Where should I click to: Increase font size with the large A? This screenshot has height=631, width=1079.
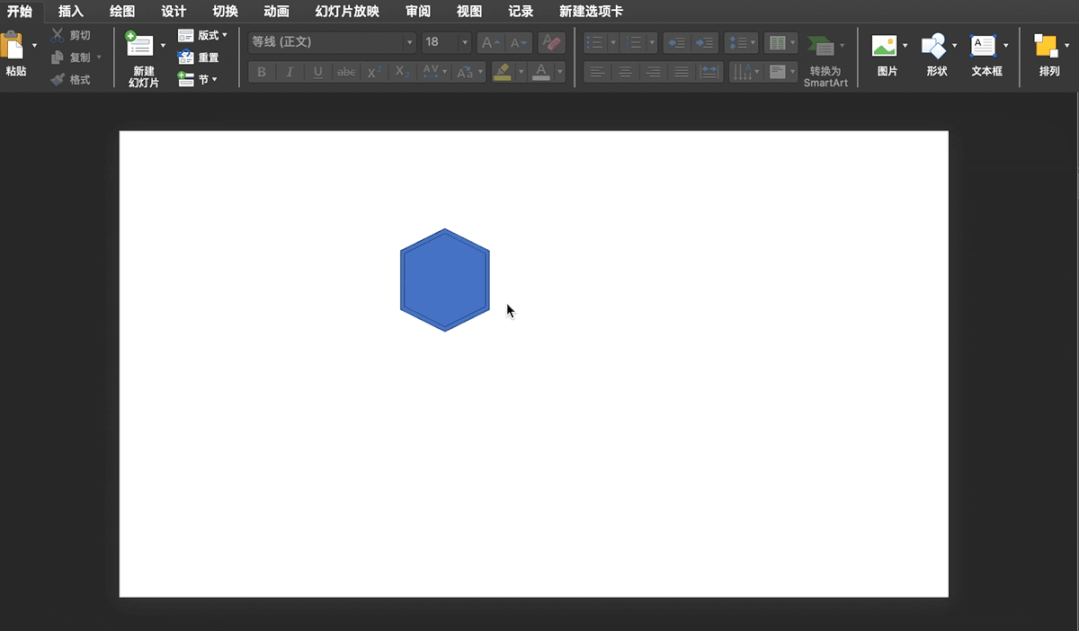[x=490, y=43]
